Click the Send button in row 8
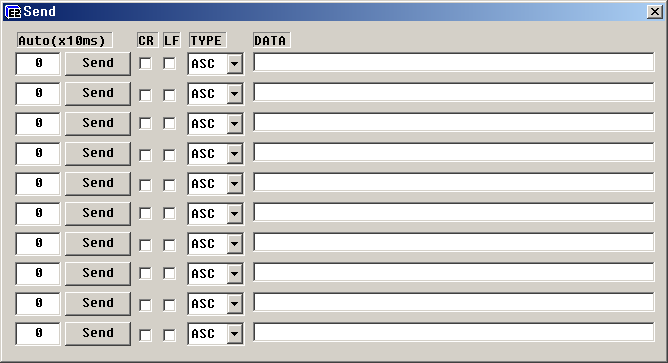 click(x=98, y=274)
